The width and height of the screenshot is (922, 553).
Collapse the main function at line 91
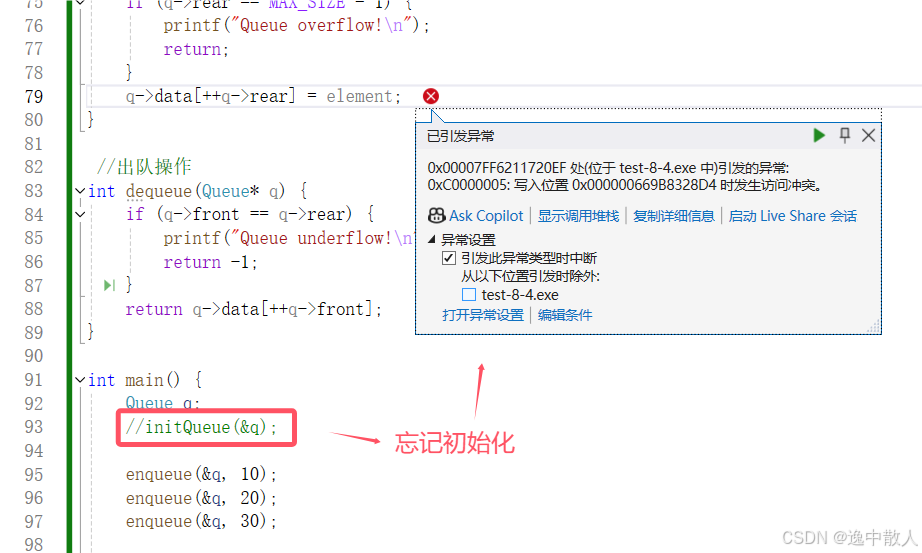(x=80, y=380)
